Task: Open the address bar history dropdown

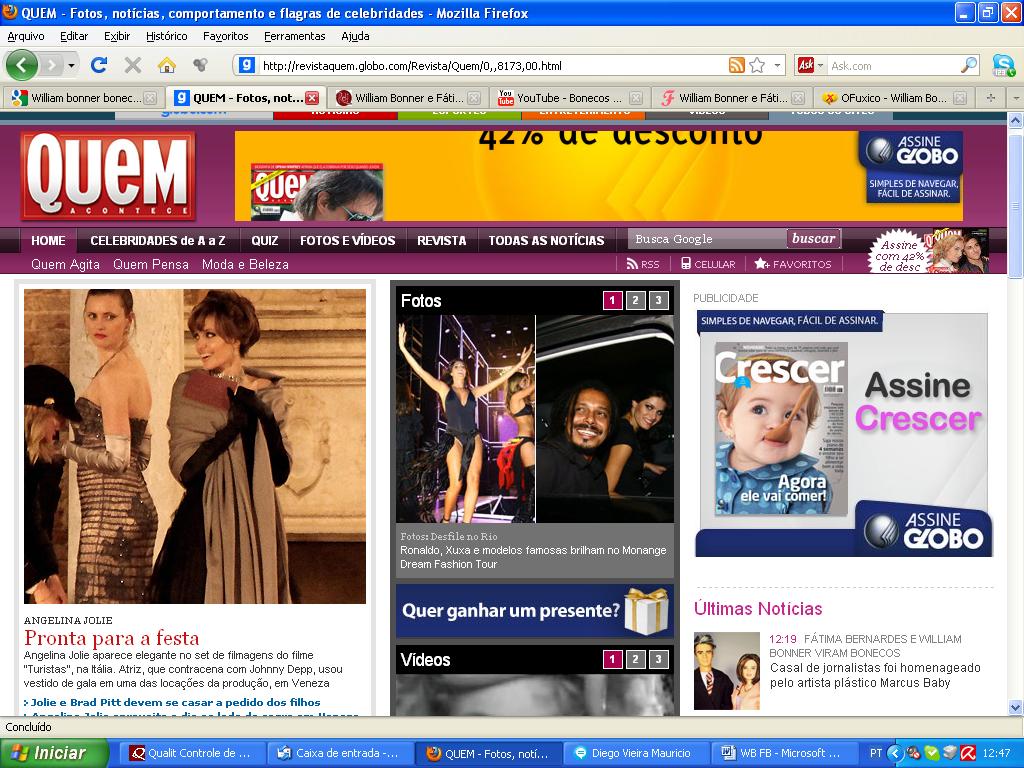Action: coord(776,65)
